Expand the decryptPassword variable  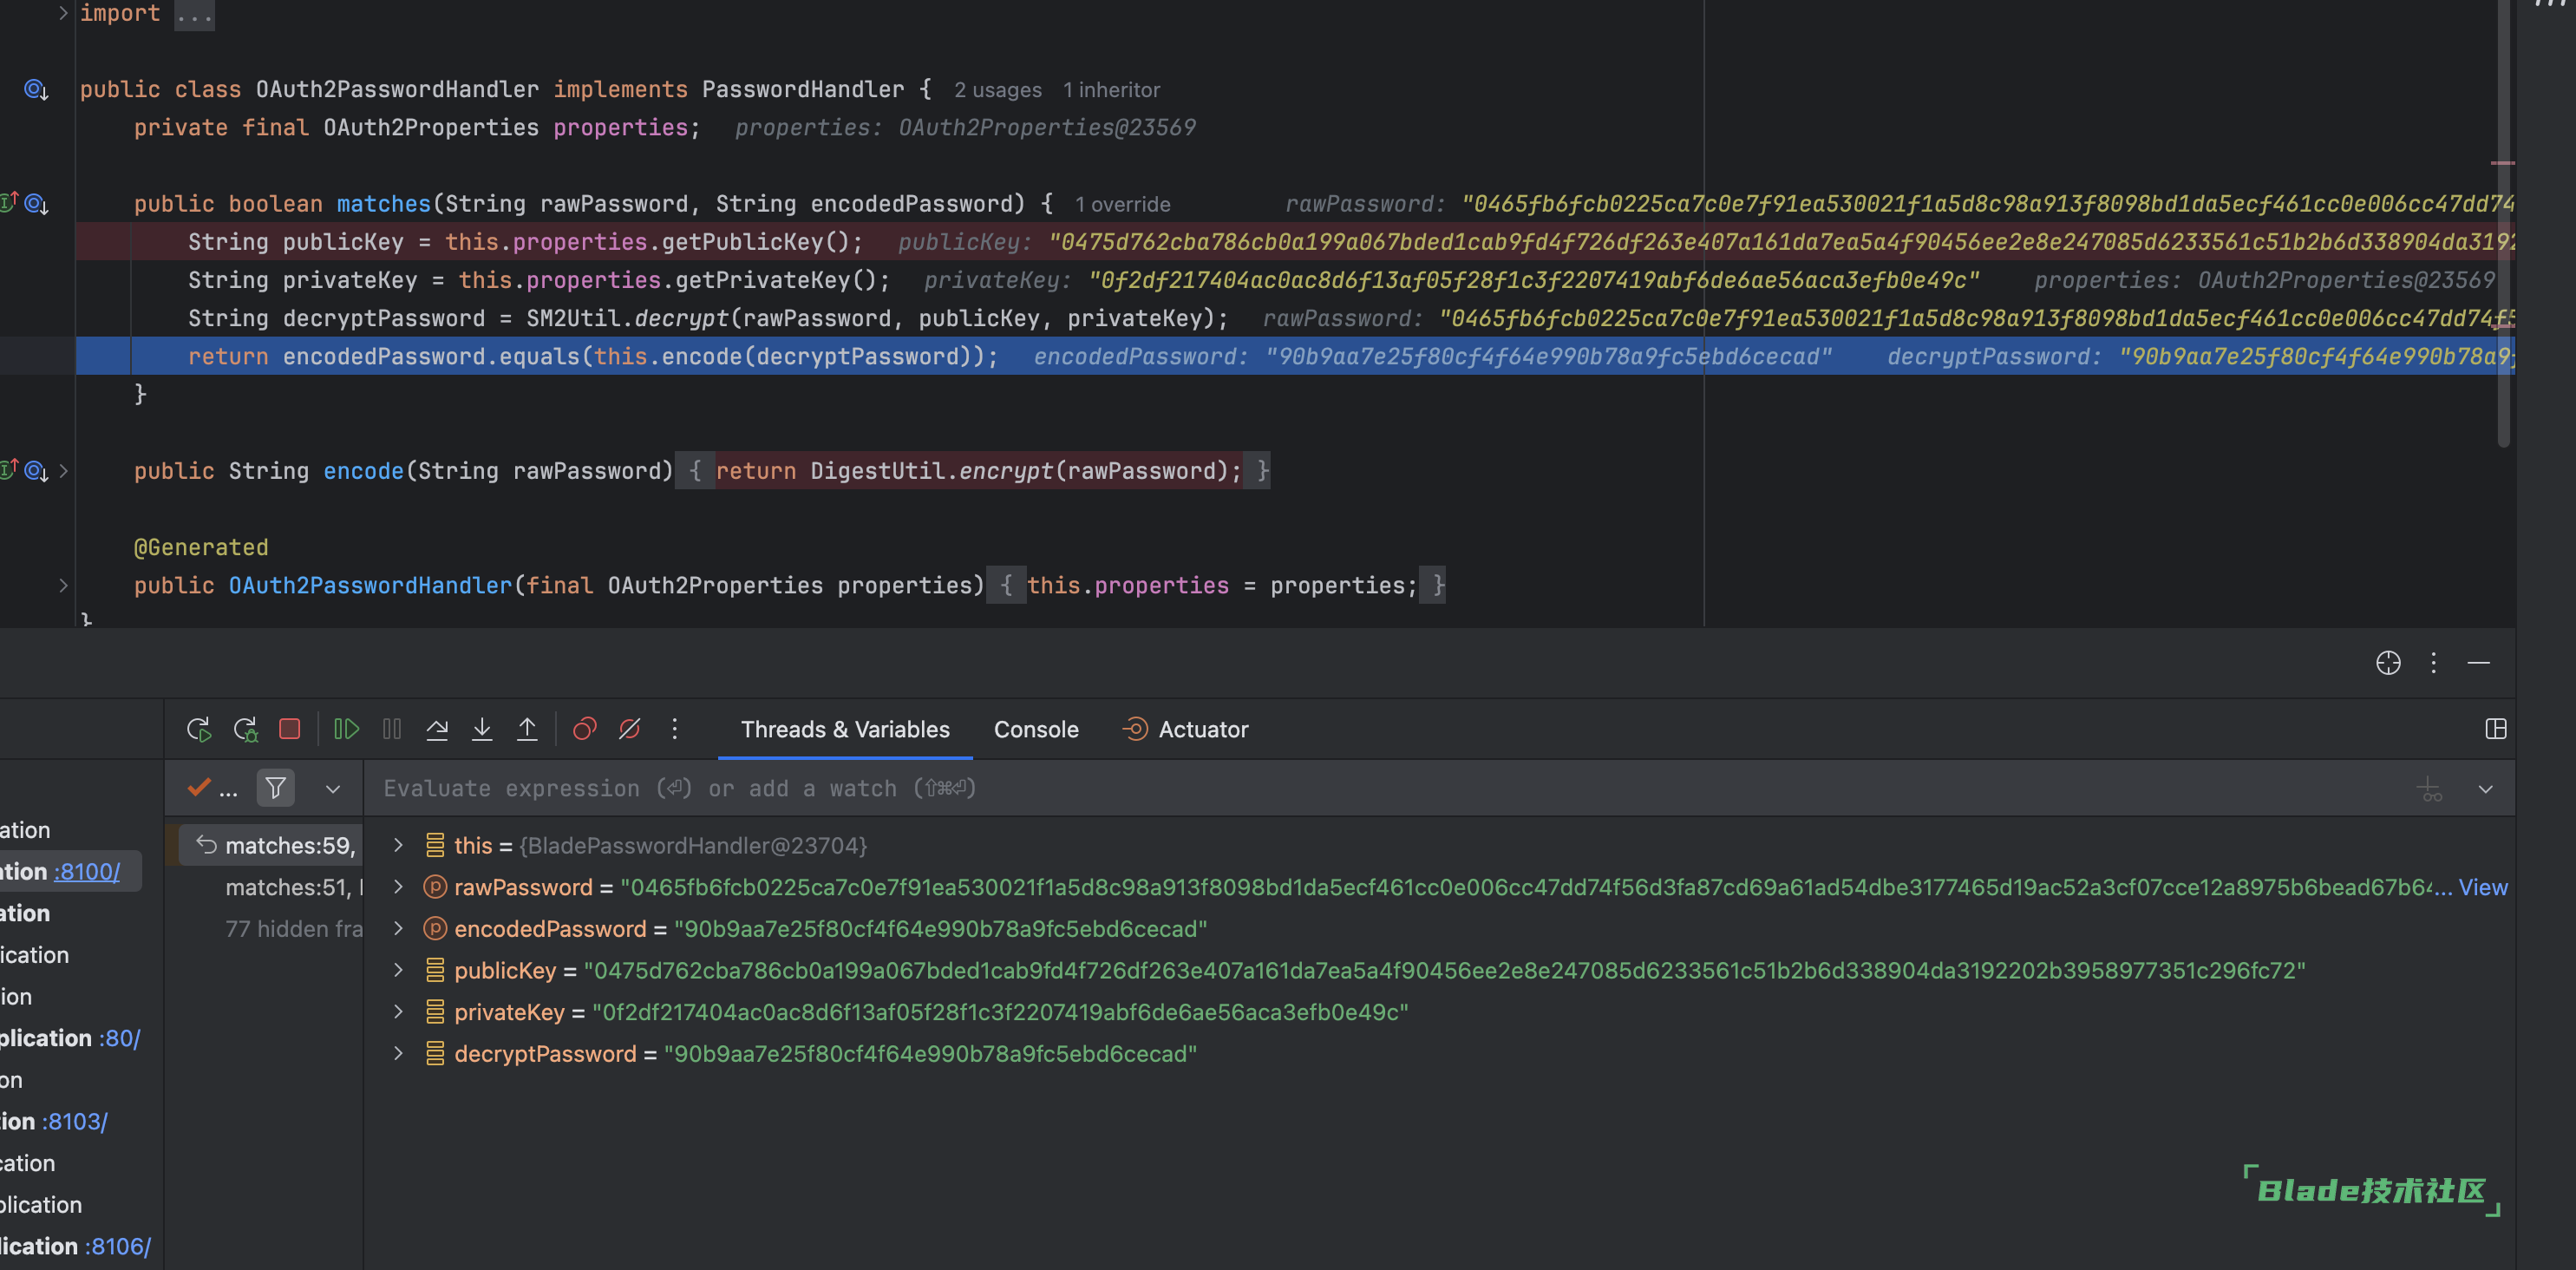pyautogui.click(x=399, y=1053)
